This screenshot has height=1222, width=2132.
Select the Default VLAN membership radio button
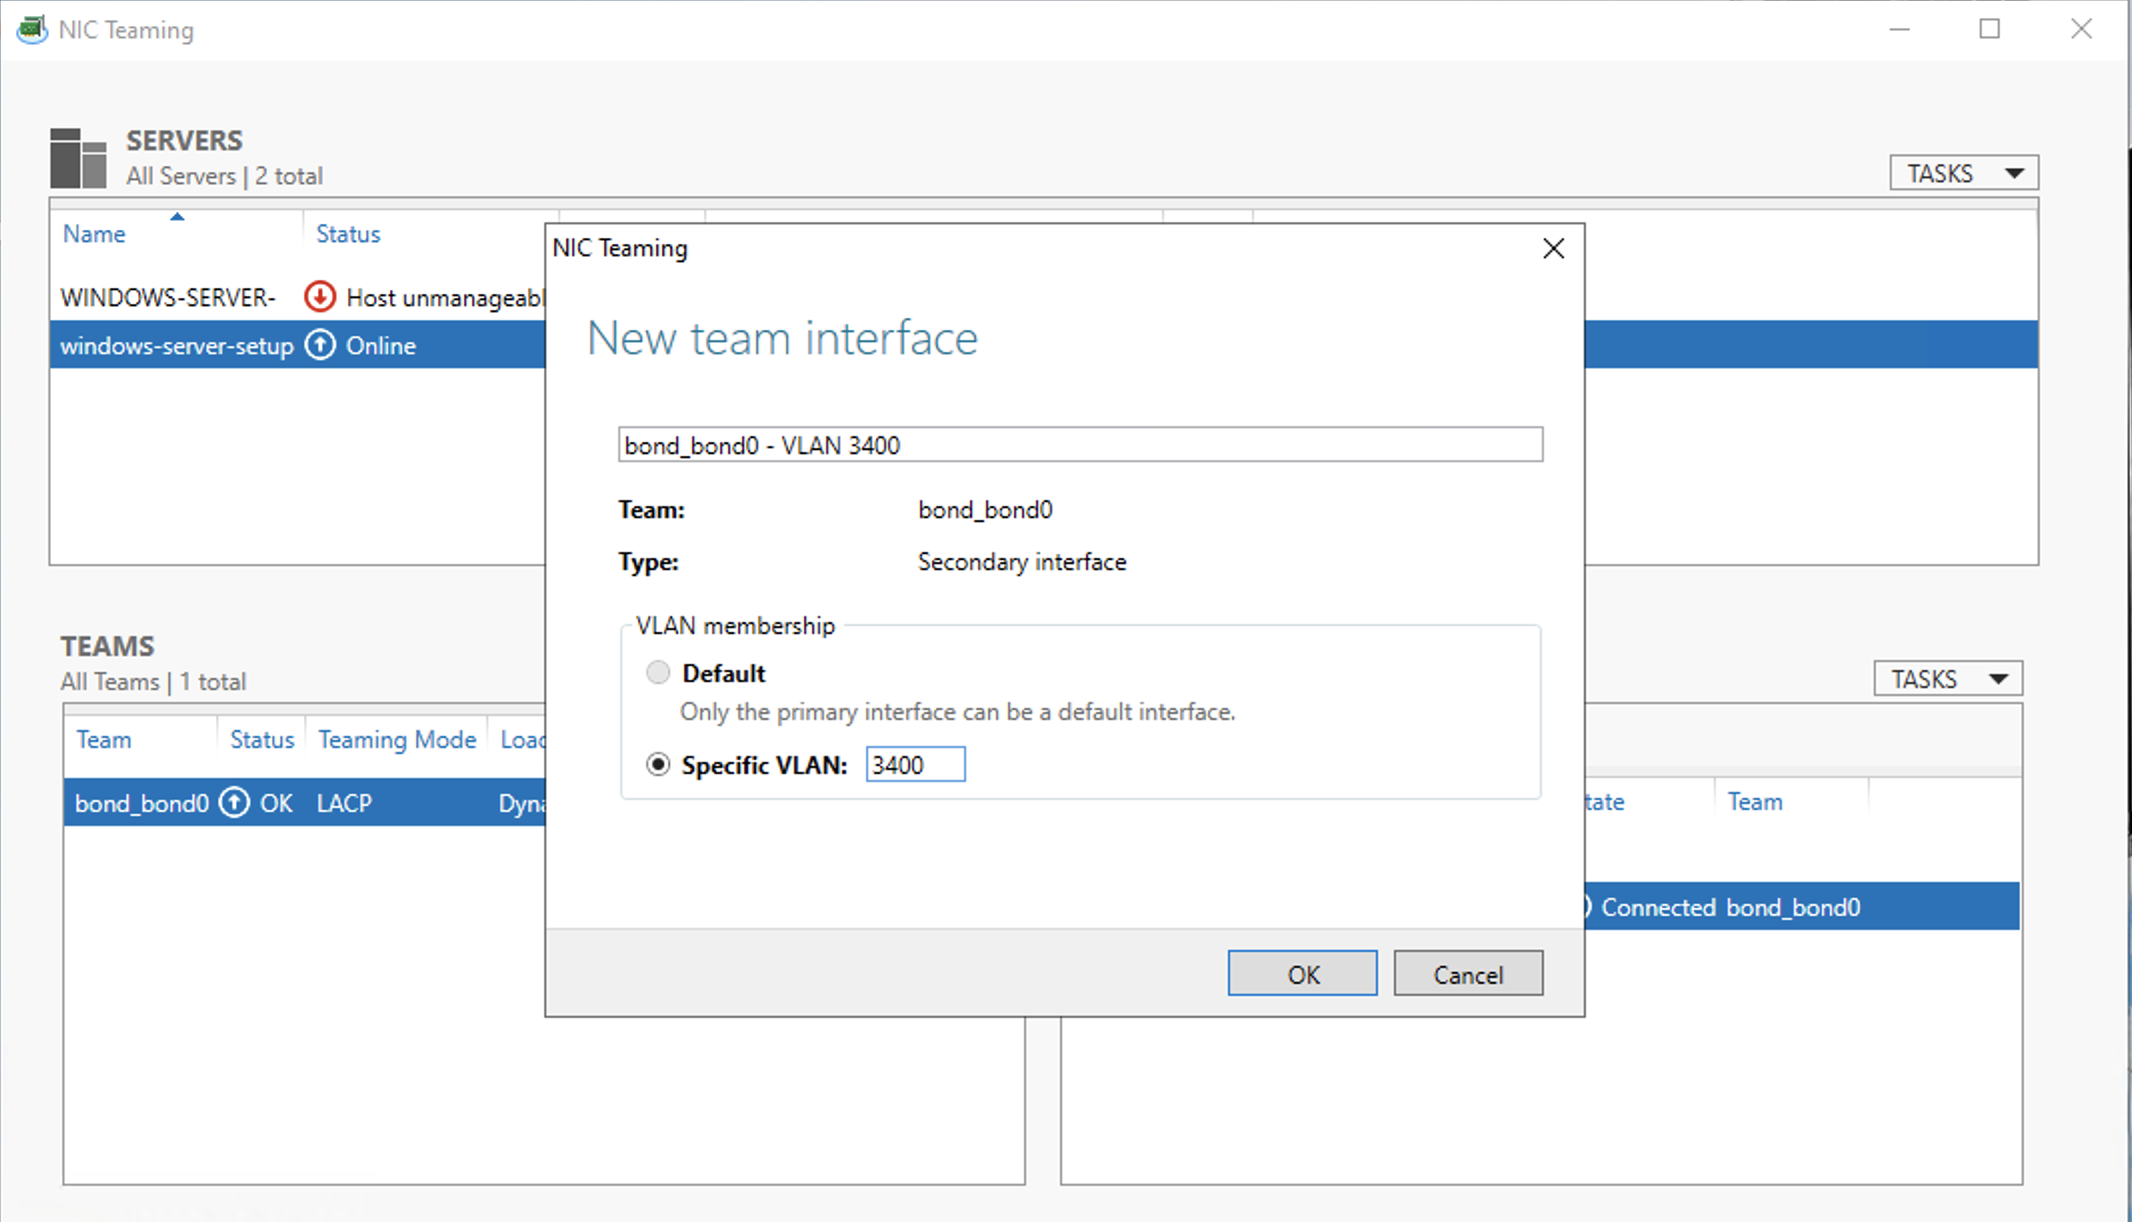[658, 672]
